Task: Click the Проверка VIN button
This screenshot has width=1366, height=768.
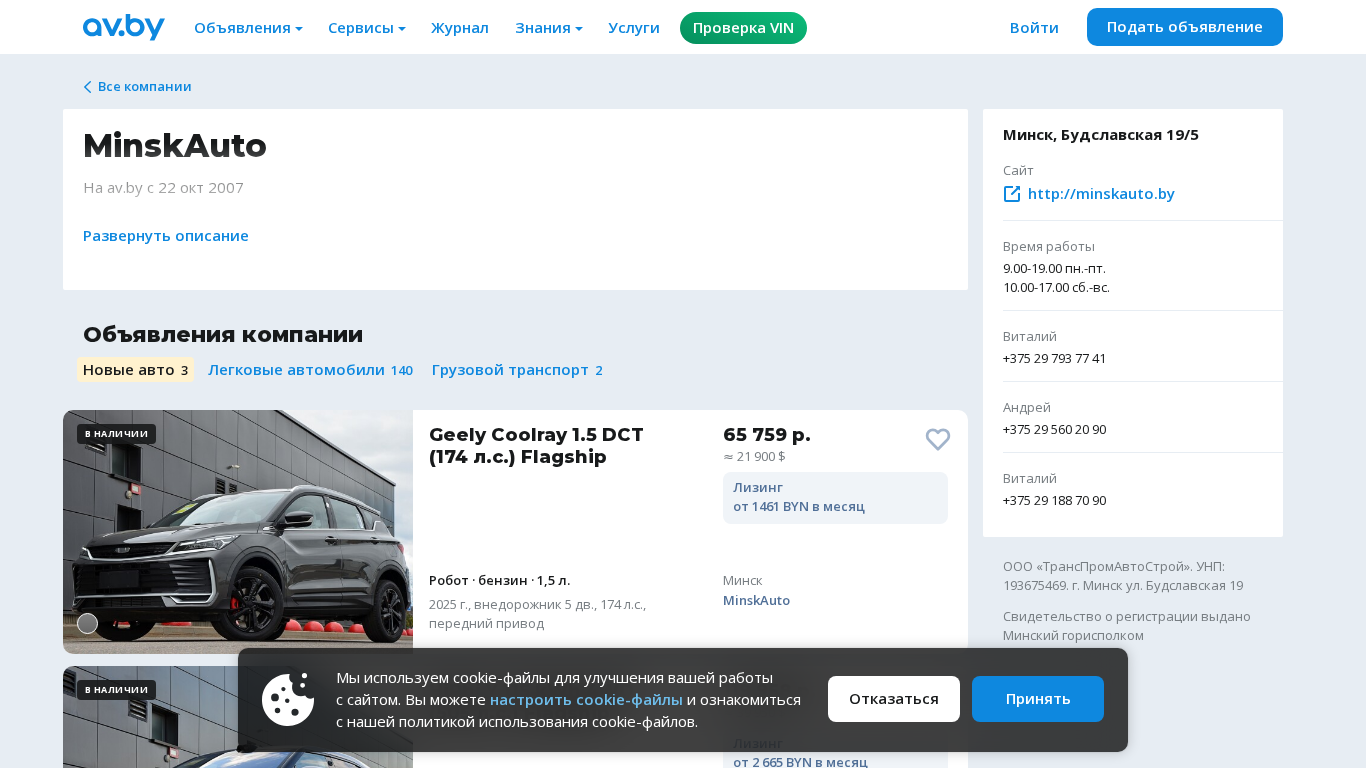Action: point(743,28)
